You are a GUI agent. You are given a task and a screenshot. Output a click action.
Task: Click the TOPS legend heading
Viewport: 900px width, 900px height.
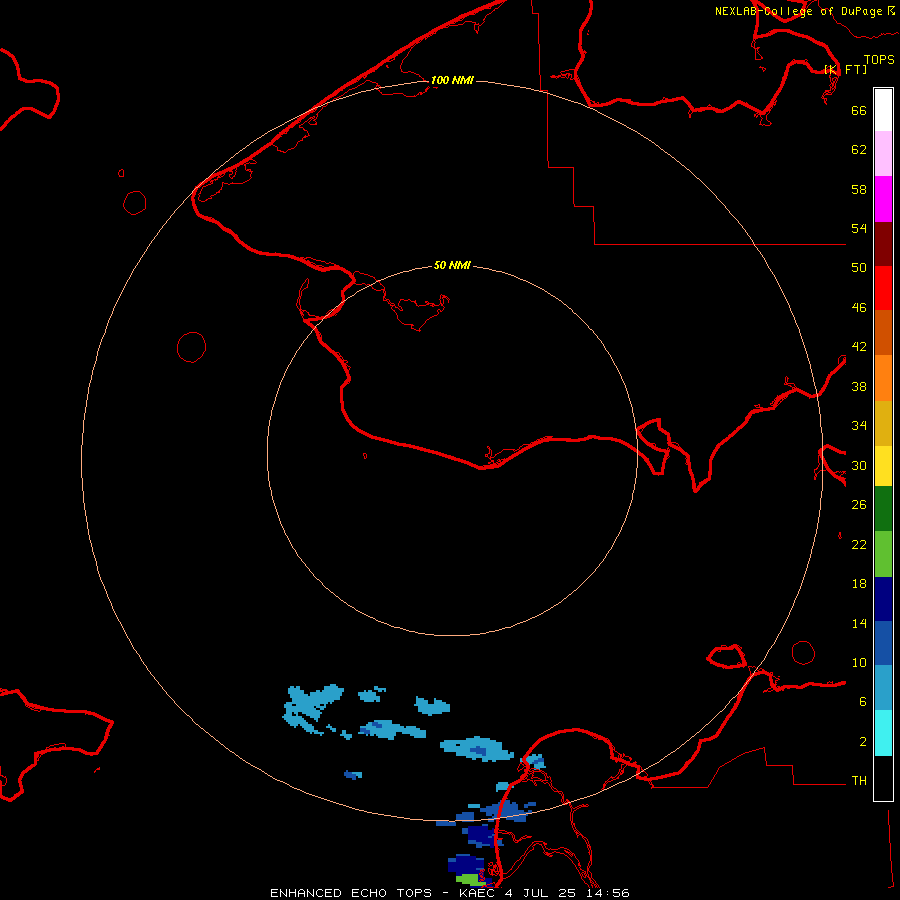click(879, 59)
